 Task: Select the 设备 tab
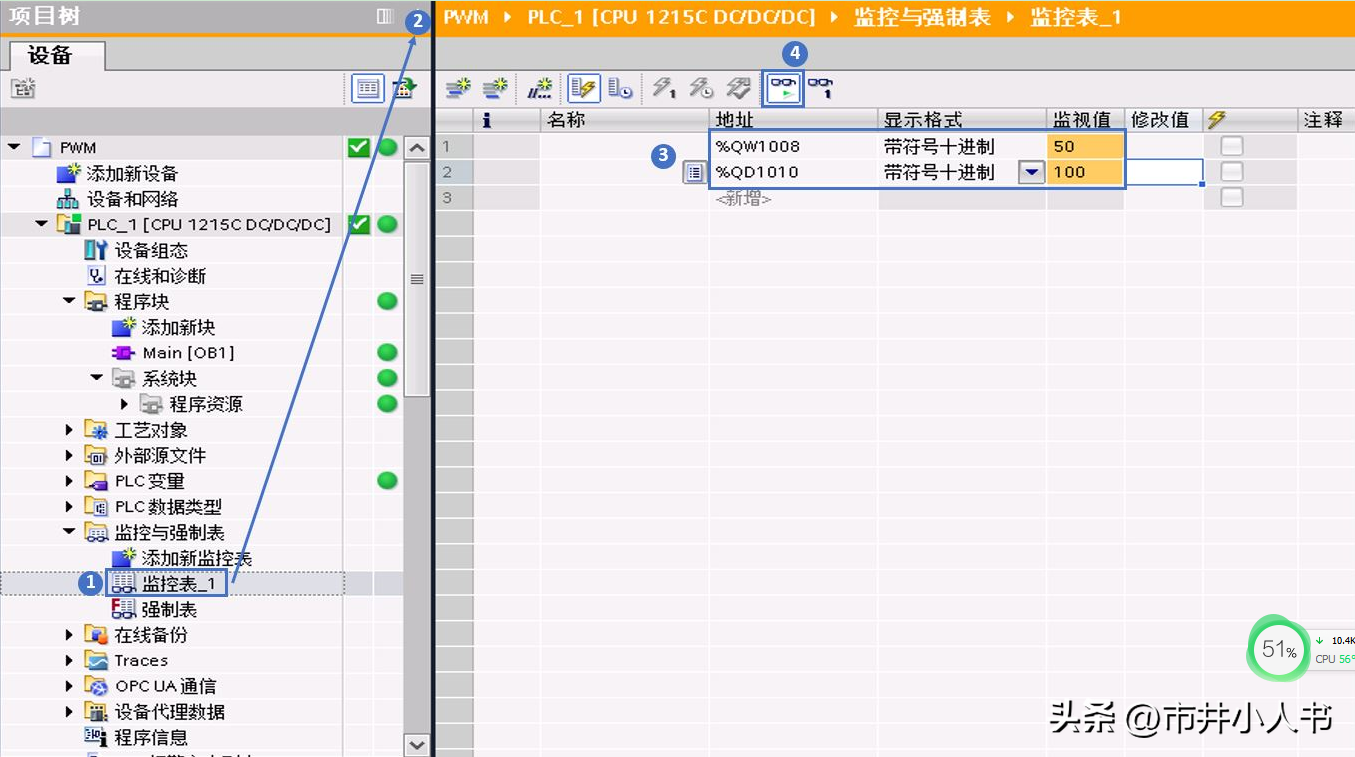(50, 55)
